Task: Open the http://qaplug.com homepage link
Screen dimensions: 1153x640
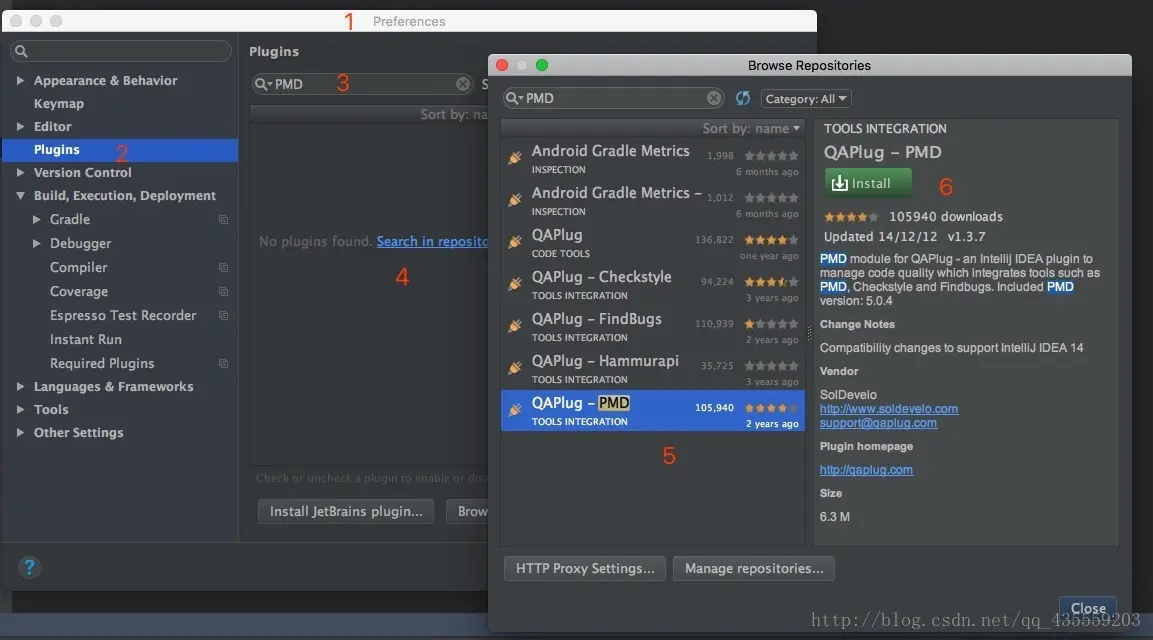Action: coord(866,469)
